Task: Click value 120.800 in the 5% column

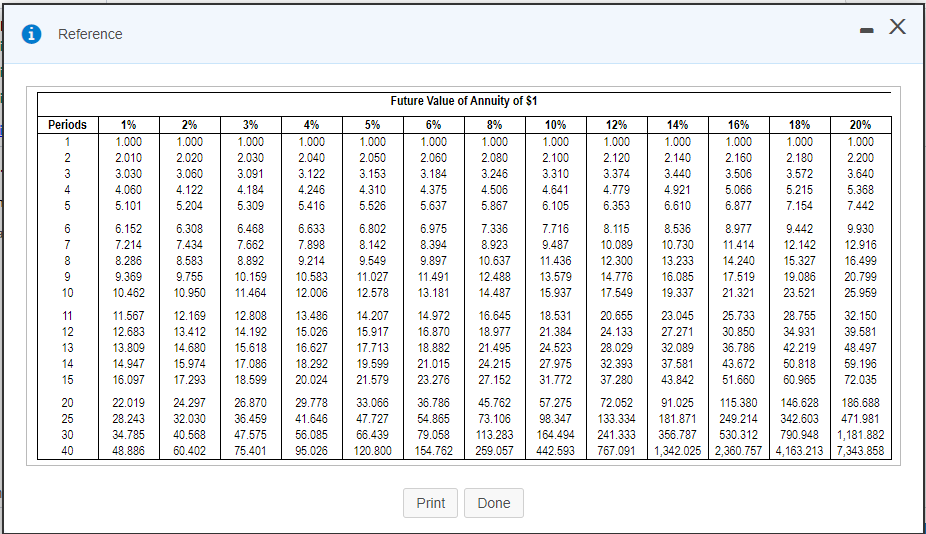Action: tap(372, 451)
